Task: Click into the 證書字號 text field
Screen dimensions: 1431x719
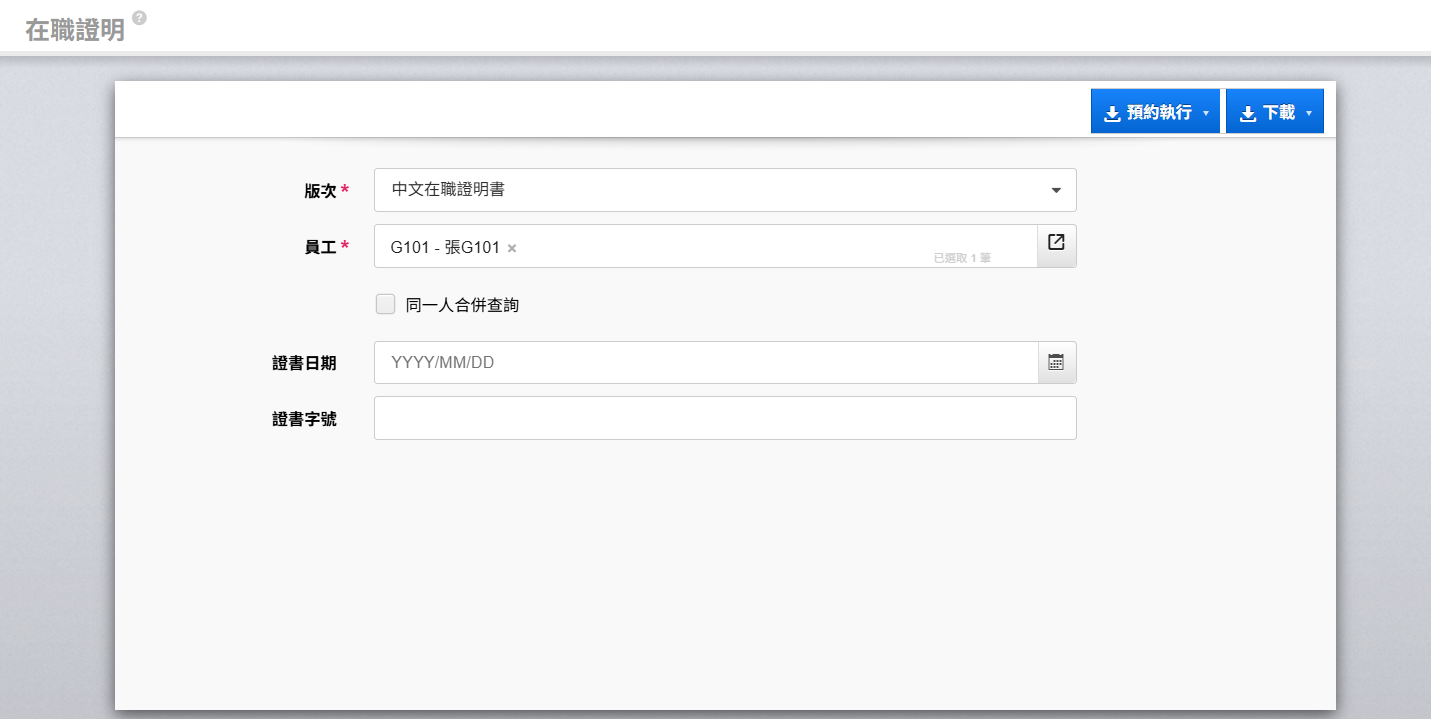Action: pyautogui.click(x=724, y=418)
